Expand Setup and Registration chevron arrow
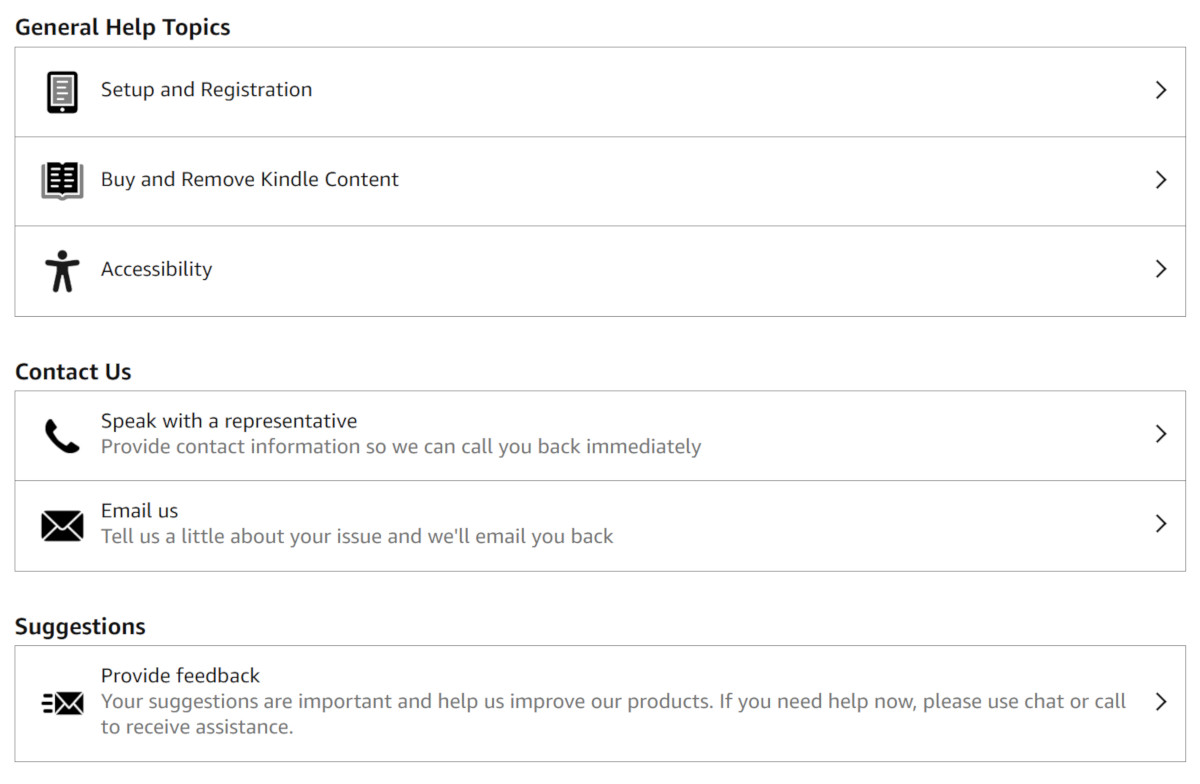The image size is (1200, 784). tap(1161, 90)
